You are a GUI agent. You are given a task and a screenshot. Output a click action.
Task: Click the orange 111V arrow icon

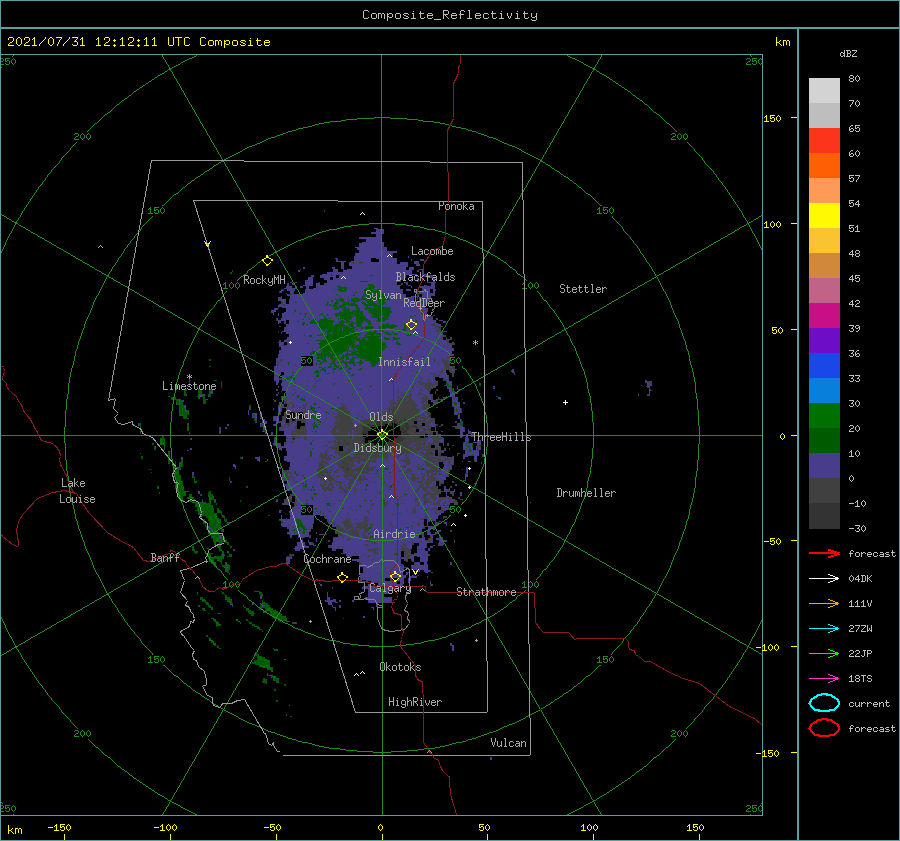824,603
